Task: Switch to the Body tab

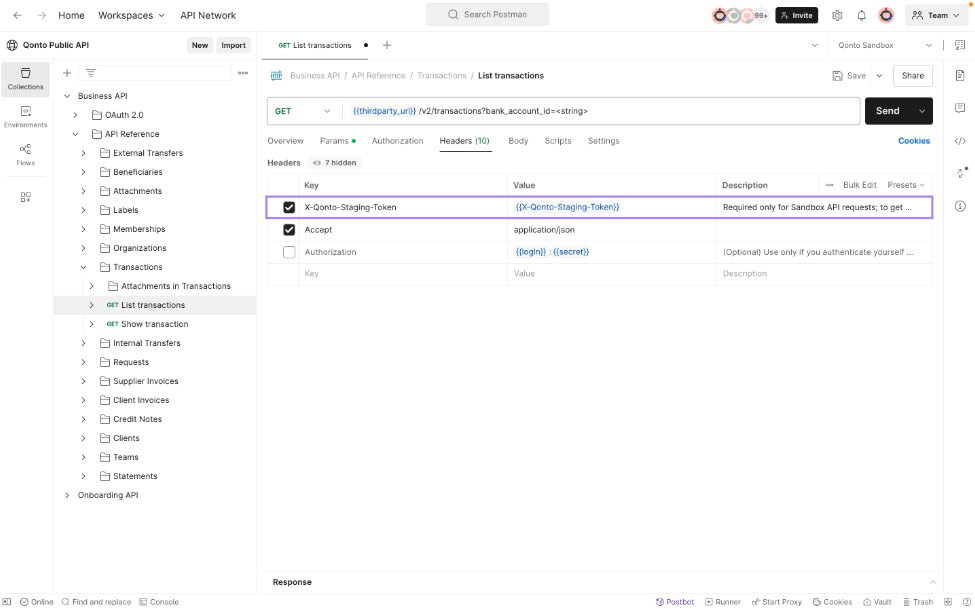Action: click(518, 141)
